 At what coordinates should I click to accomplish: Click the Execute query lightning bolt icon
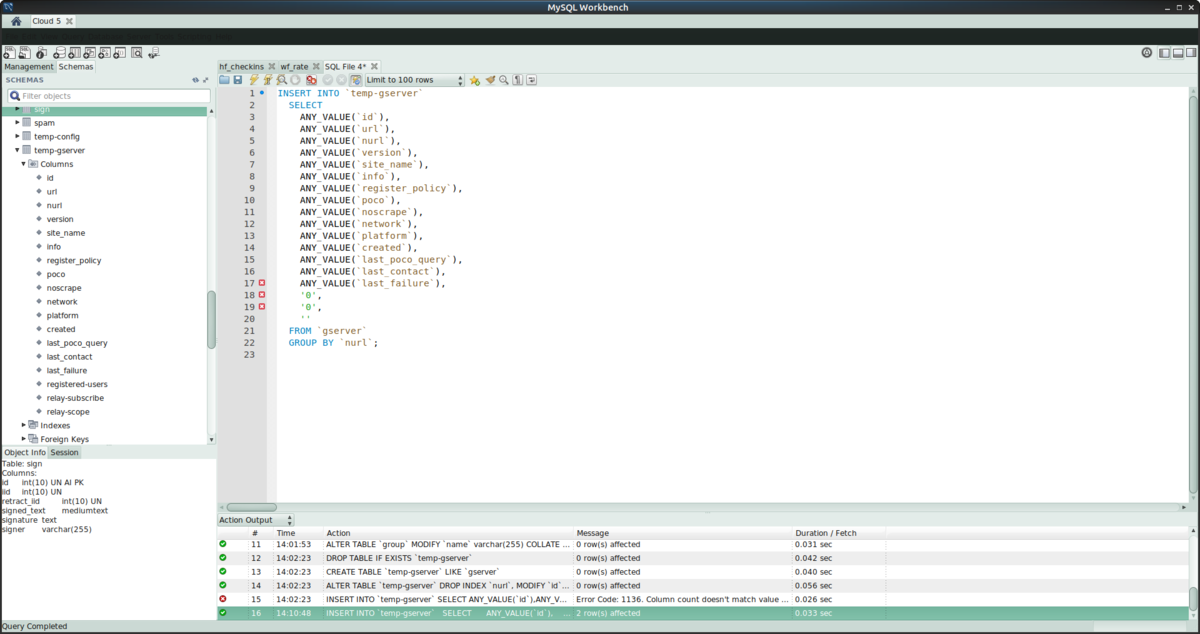click(x=253, y=80)
